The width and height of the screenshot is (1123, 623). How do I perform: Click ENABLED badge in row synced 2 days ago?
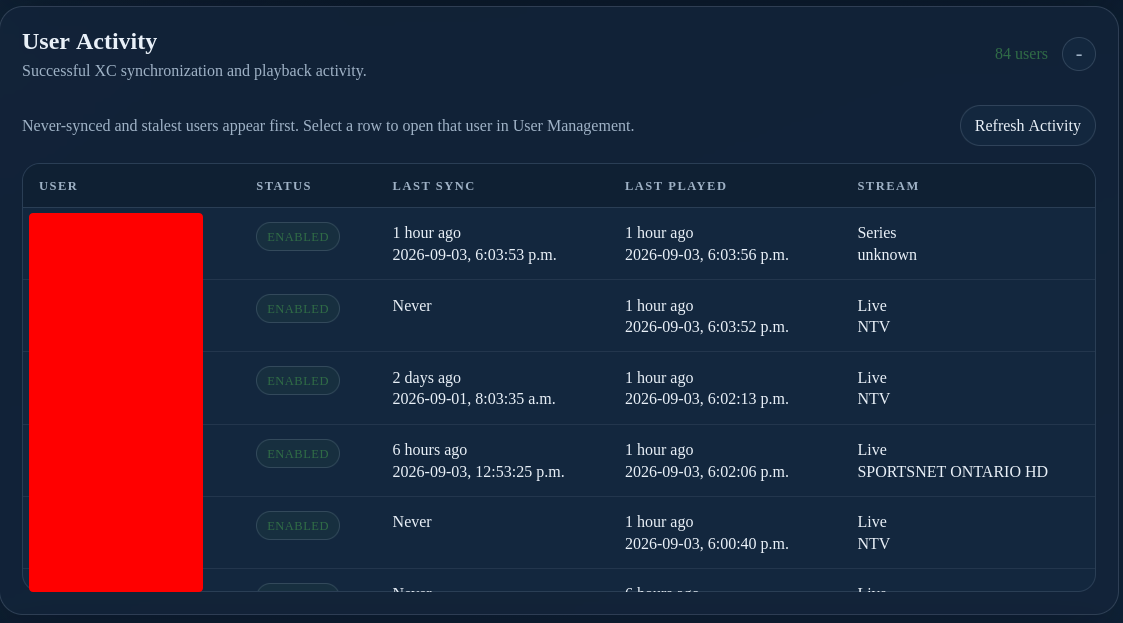[x=298, y=381]
